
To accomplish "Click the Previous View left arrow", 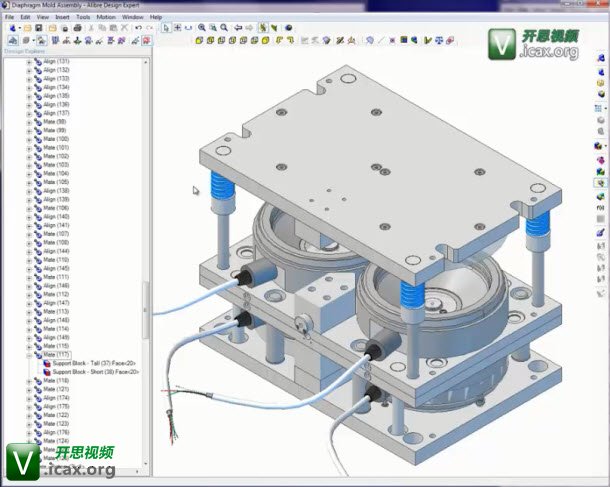I will pyautogui.click(x=238, y=28).
